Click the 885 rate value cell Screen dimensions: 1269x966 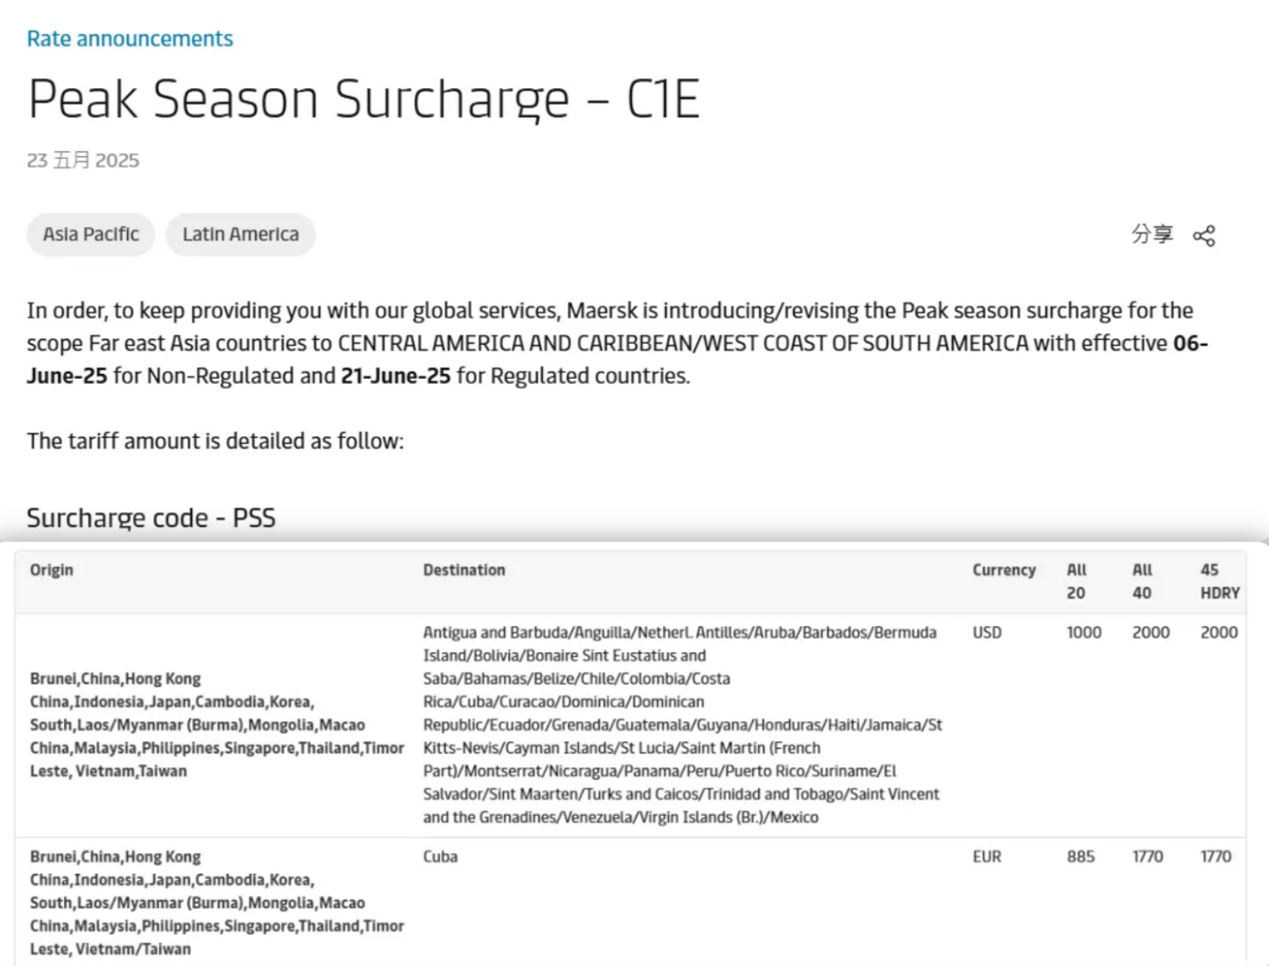point(1081,857)
